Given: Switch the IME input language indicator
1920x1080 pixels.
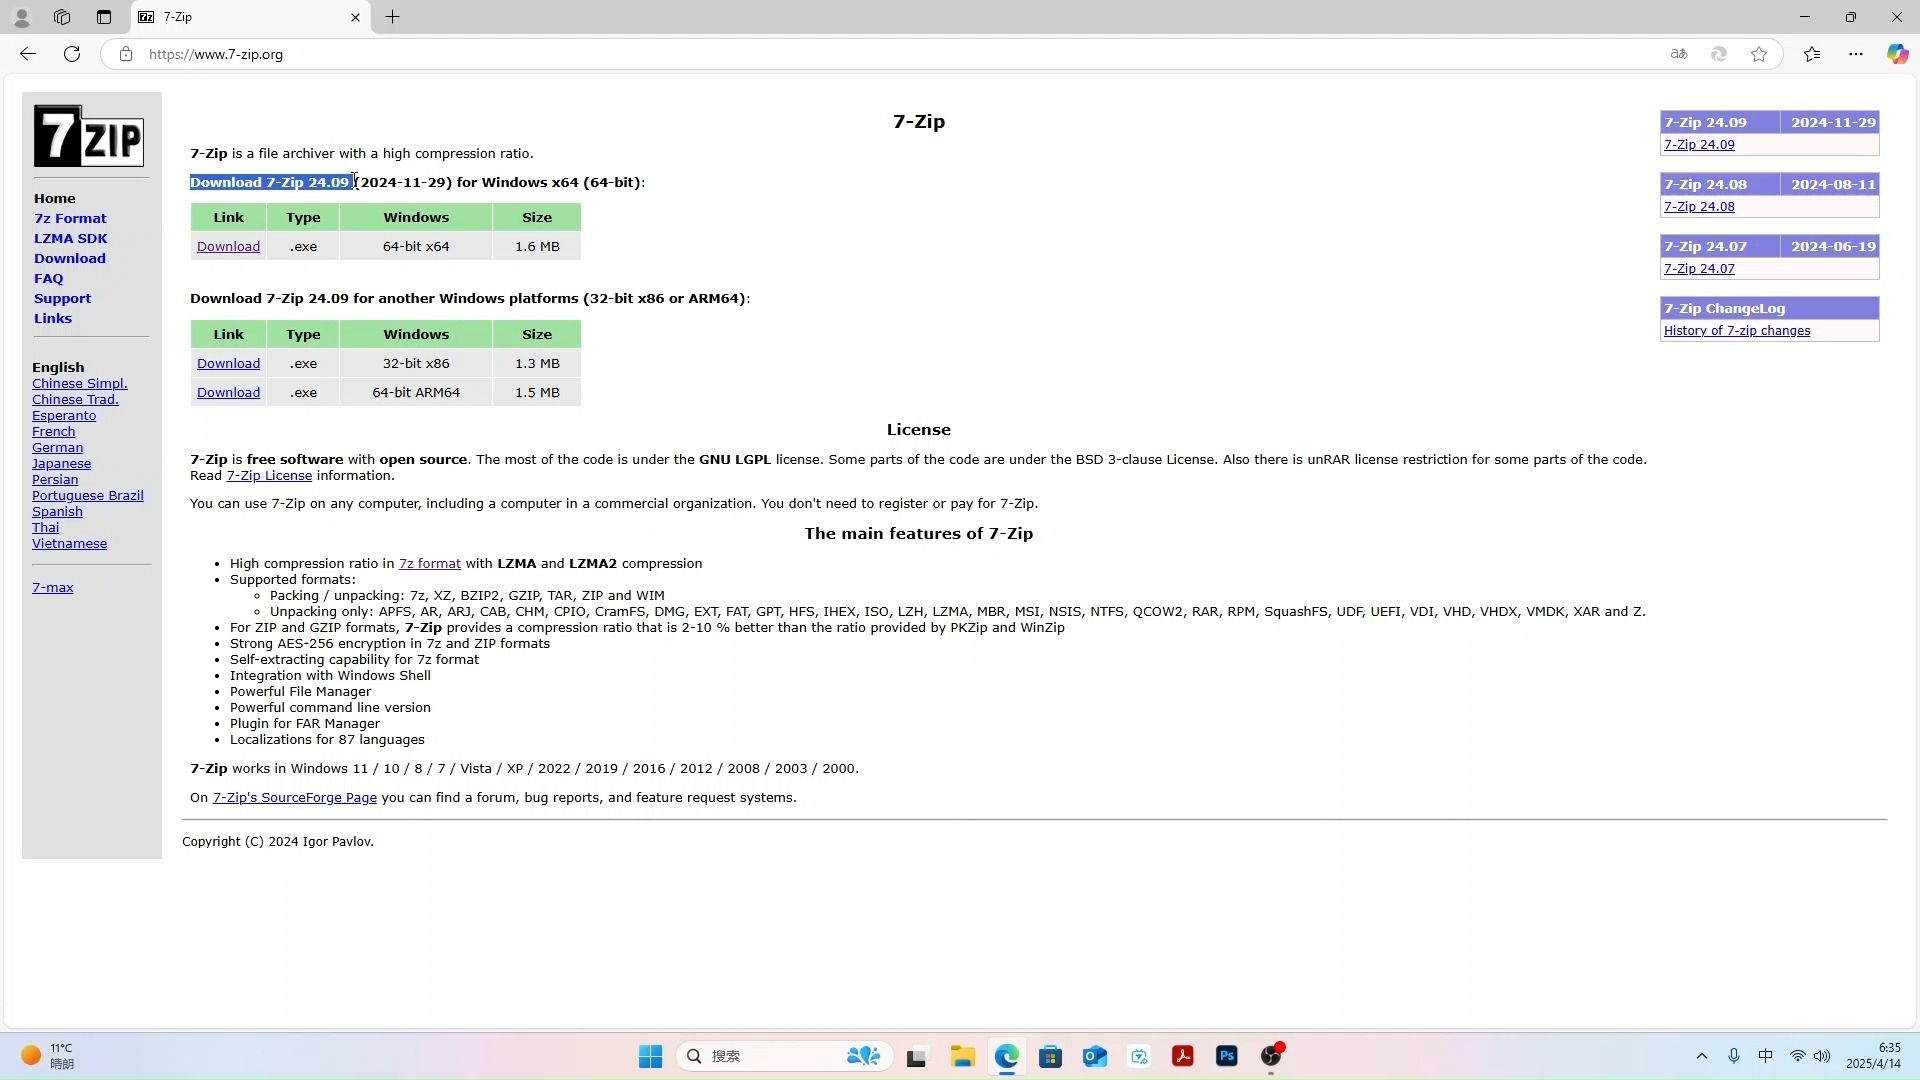Looking at the screenshot, I should pyautogui.click(x=1765, y=1056).
